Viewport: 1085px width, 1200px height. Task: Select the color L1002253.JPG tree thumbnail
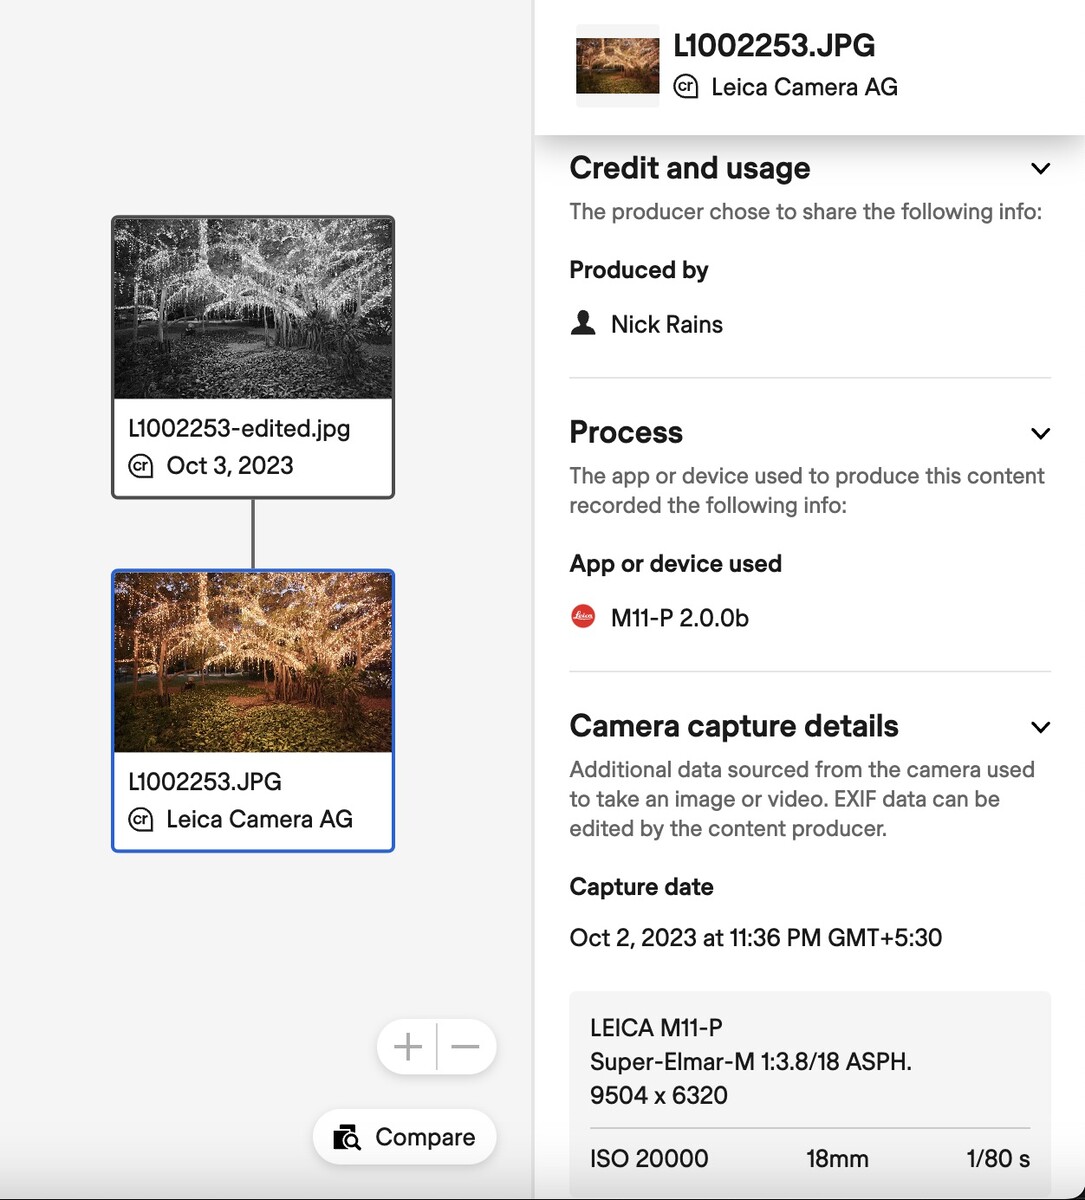(253, 663)
